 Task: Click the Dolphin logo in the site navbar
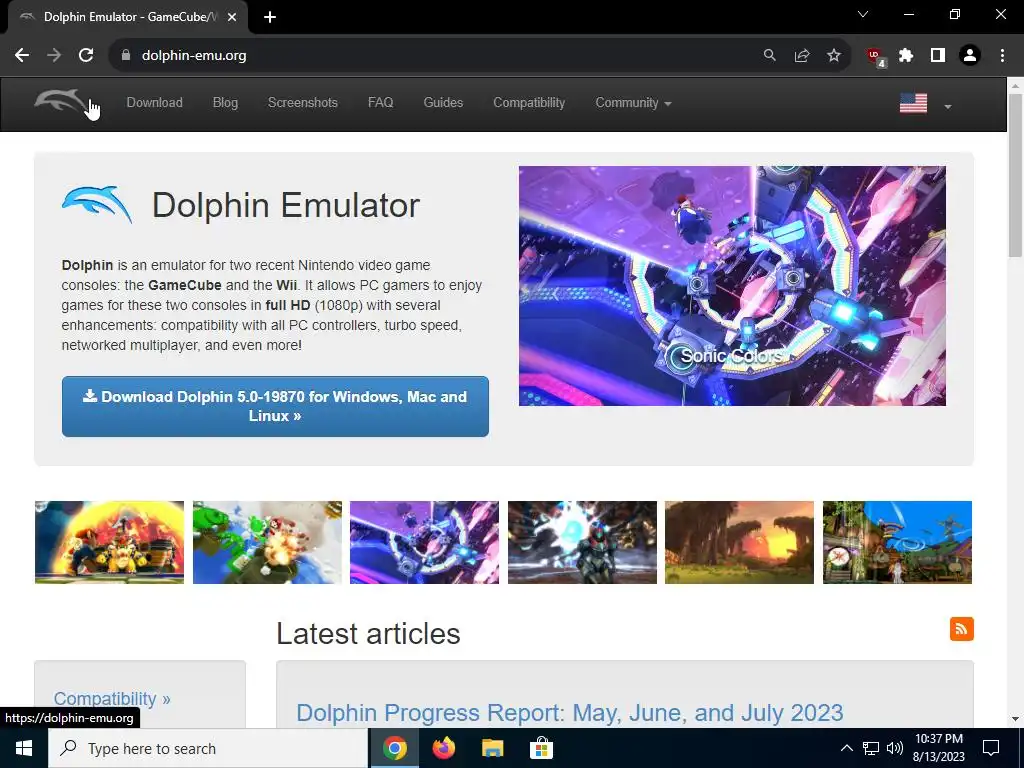[x=60, y=102]
